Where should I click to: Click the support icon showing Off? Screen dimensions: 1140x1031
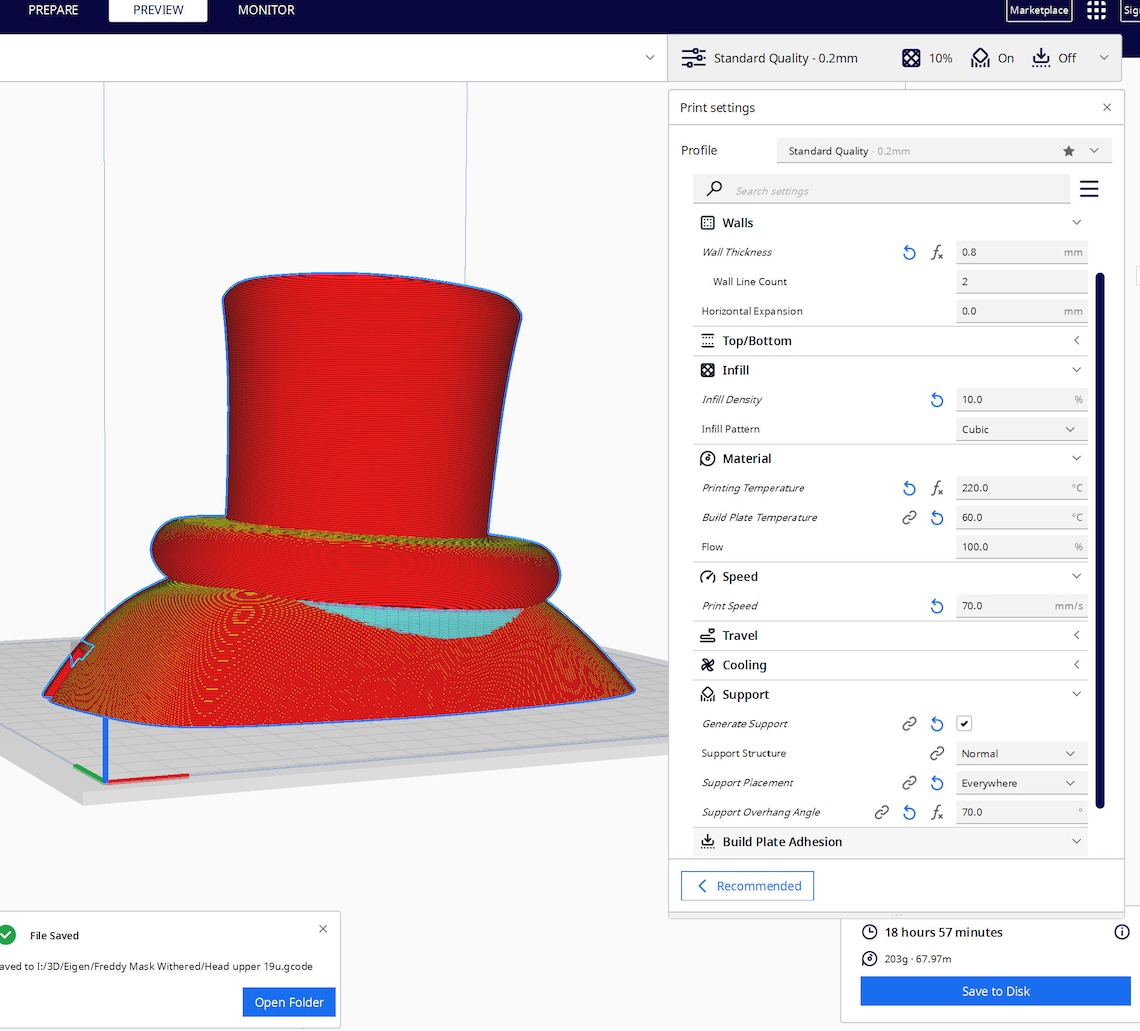coord(1040,58)
